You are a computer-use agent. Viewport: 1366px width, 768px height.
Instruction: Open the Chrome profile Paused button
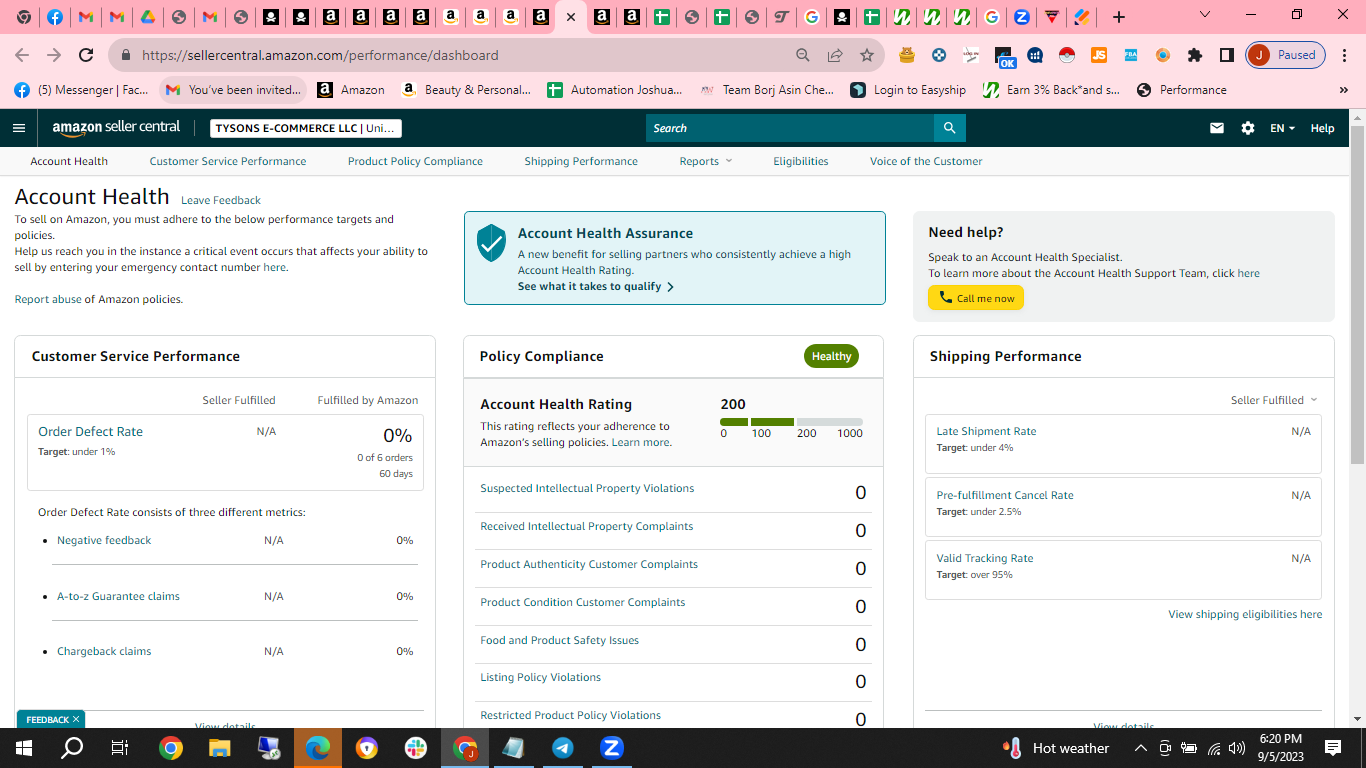[x=1286, y=55]
